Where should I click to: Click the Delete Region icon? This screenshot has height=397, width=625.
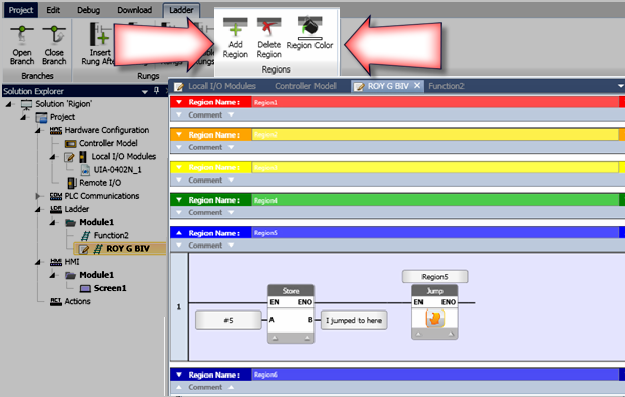[269, 27]
